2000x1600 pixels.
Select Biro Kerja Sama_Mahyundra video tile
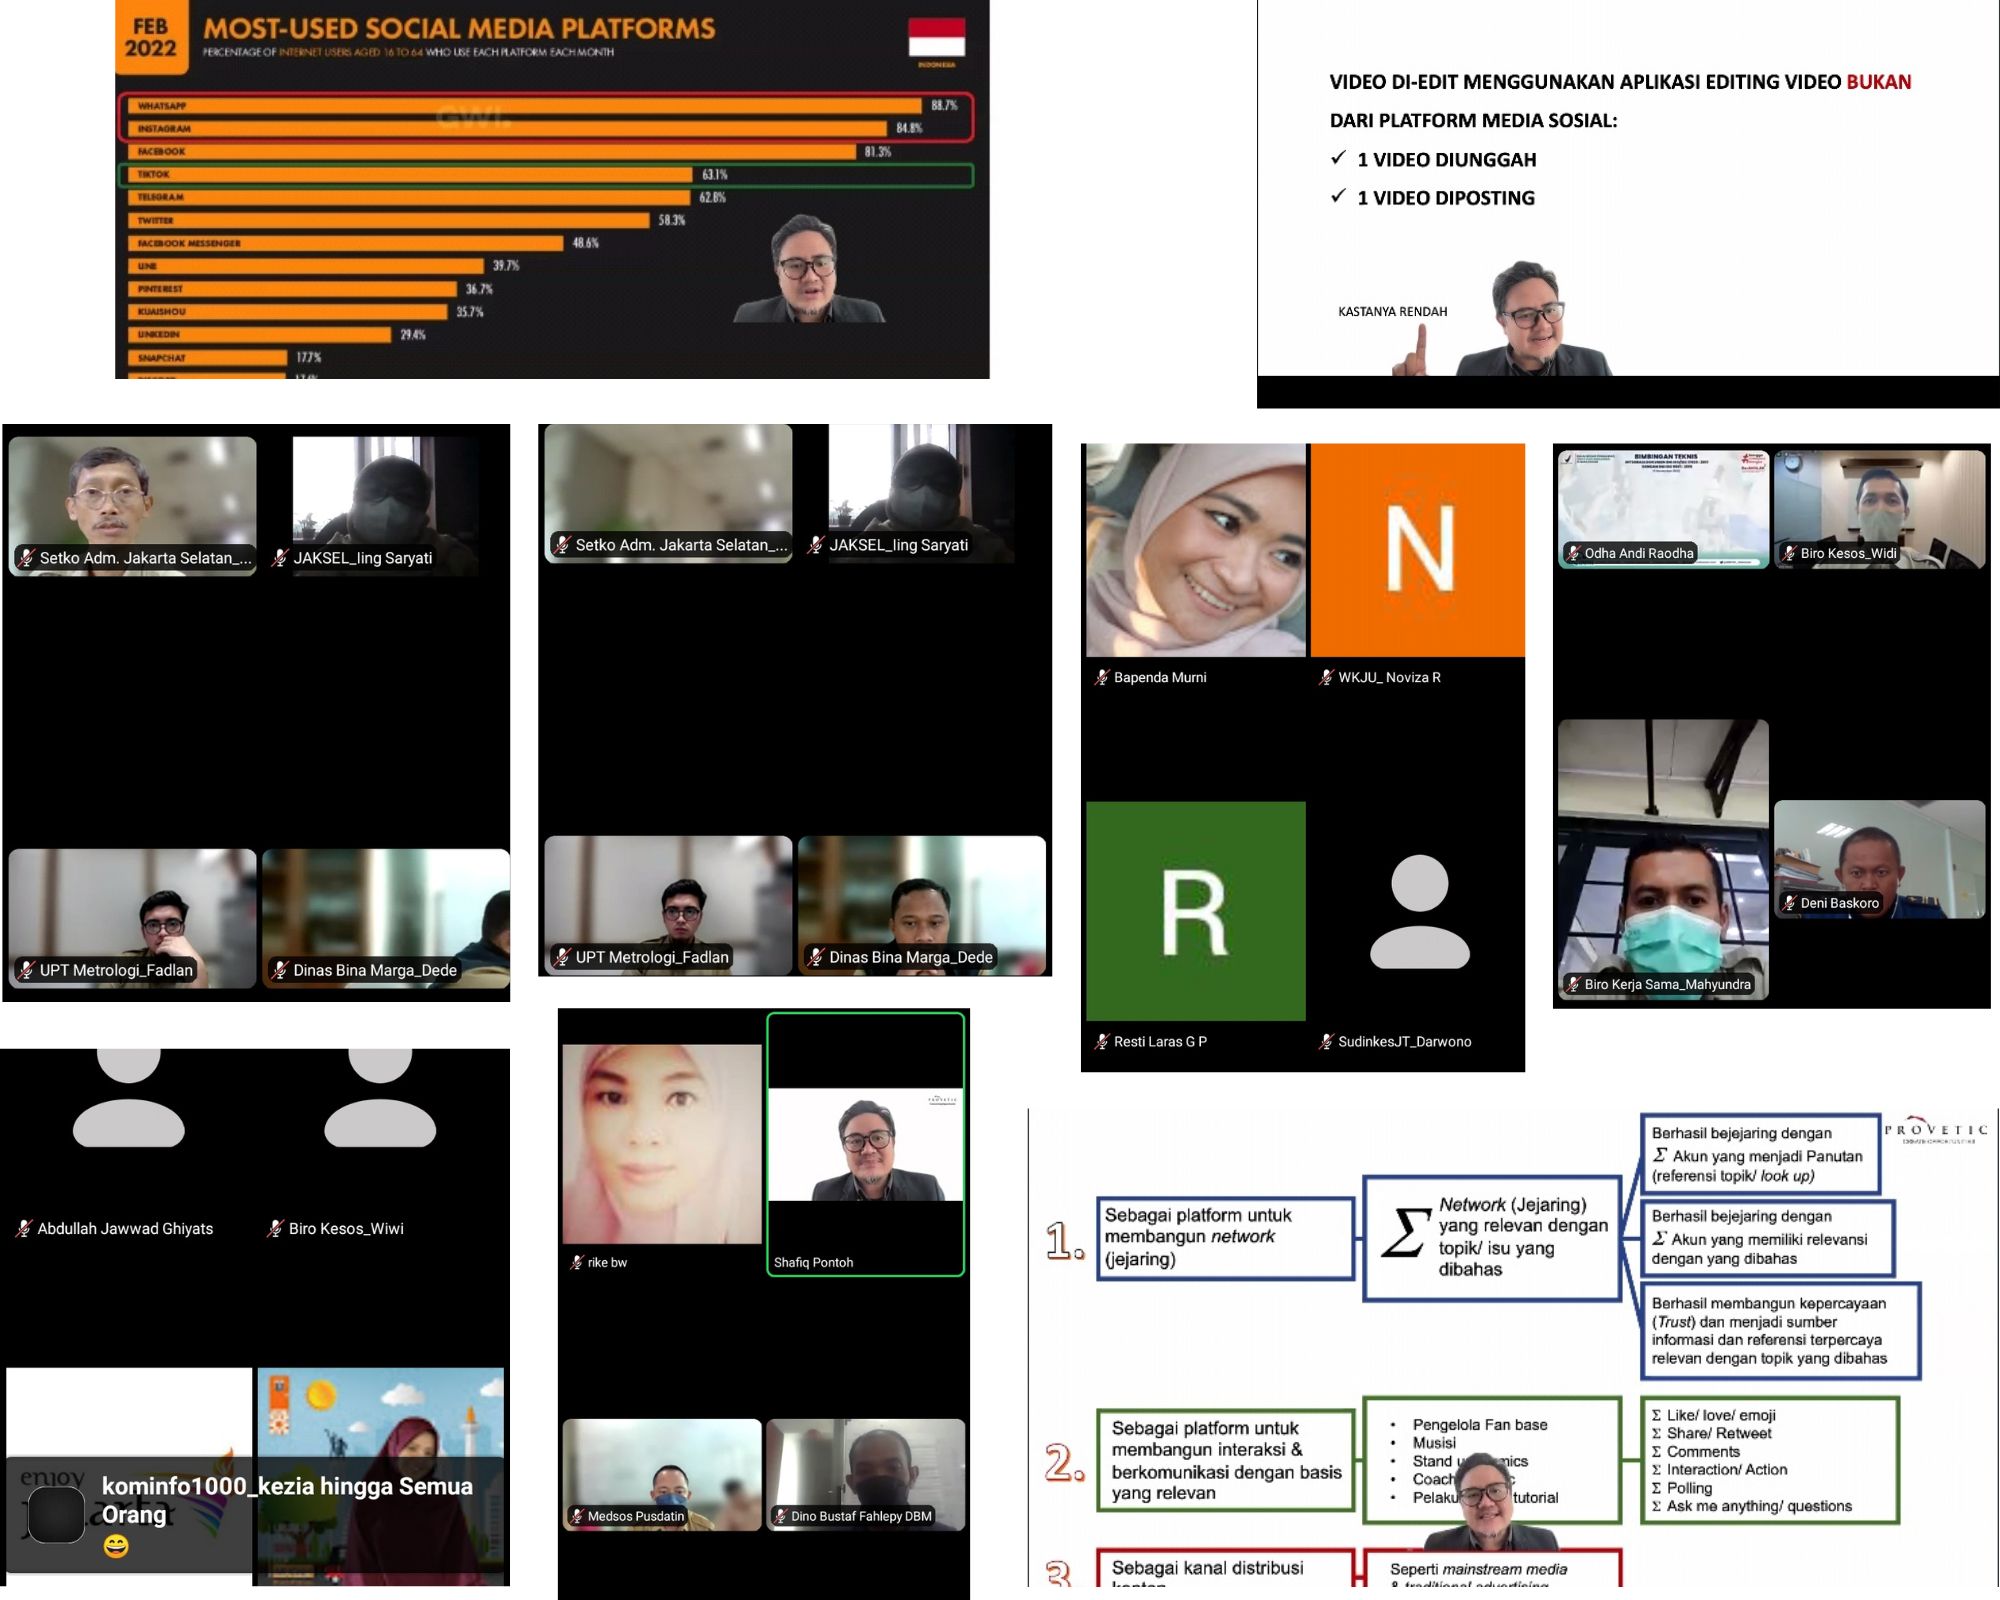1662,858
